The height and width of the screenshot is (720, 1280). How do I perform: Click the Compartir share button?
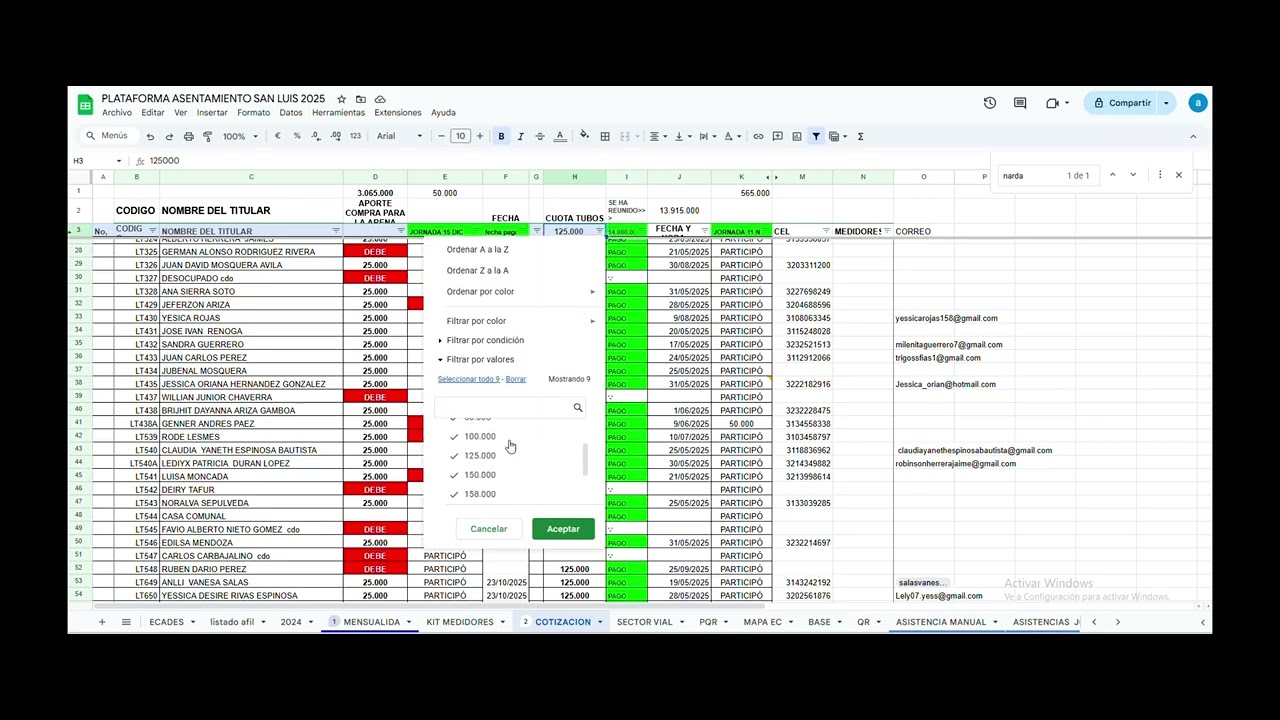coord(1122,103)
